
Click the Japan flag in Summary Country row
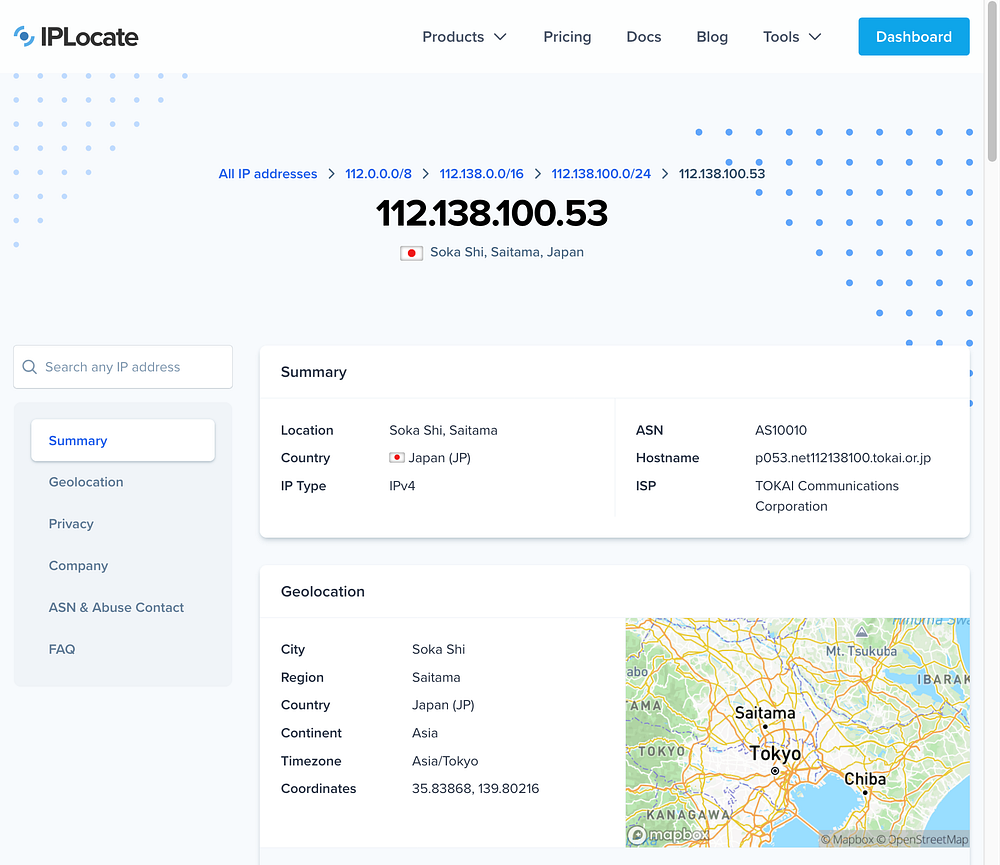[397, 457]
